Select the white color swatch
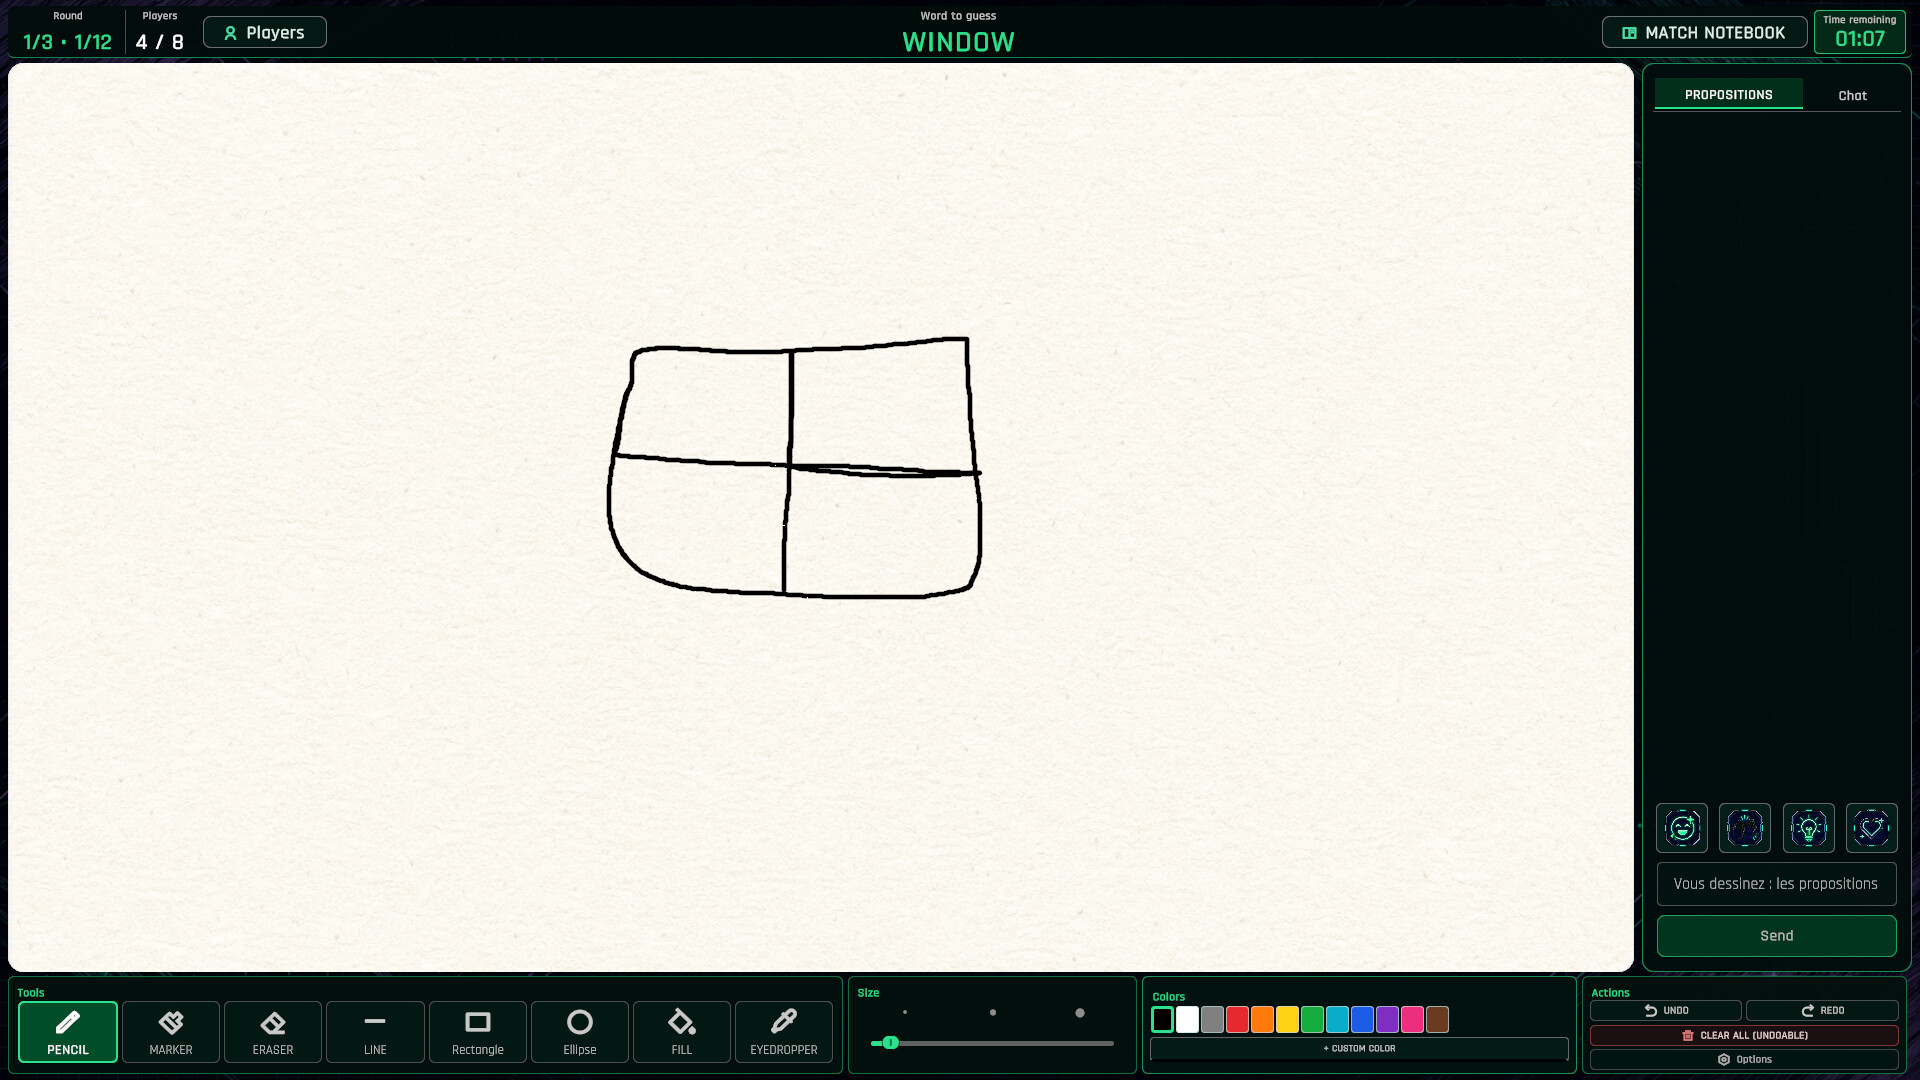Viewport: 1920px width, 1080px height. [x=1187, y=1020]
